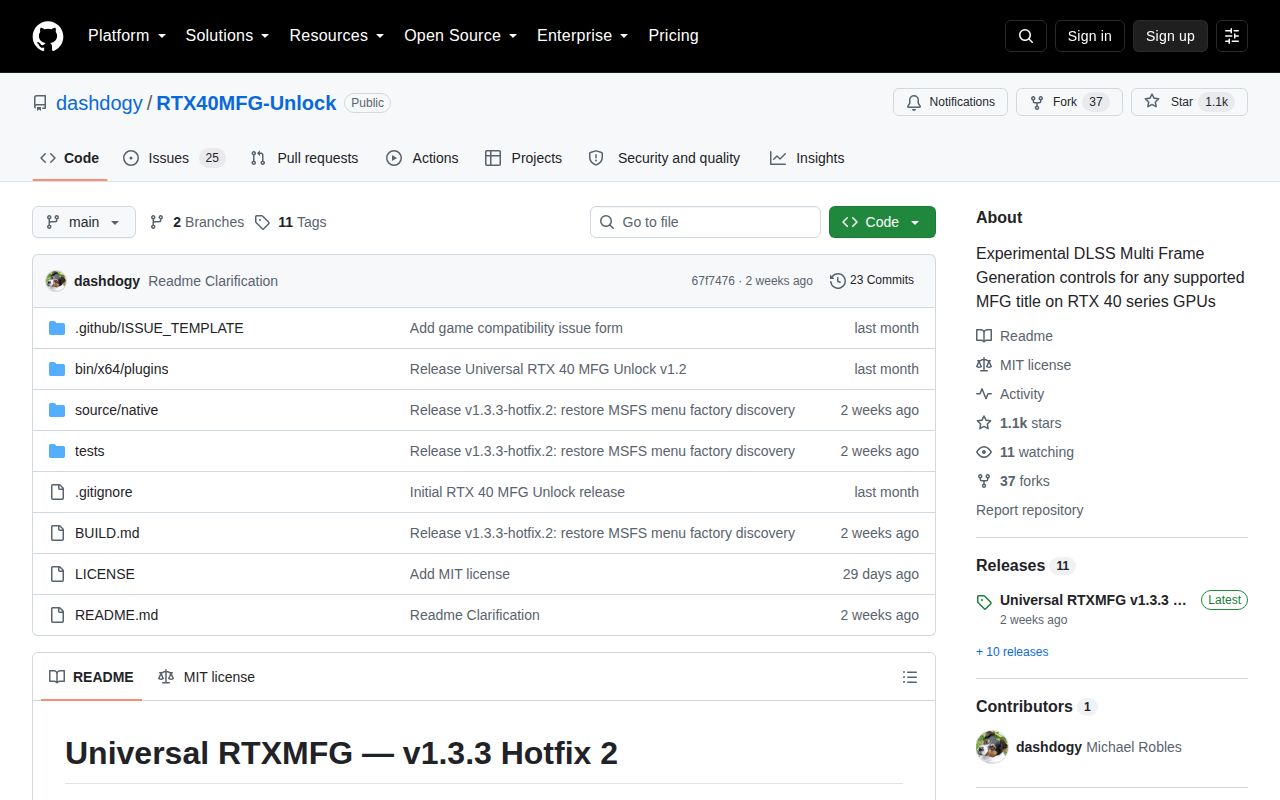
Task: Open the 2 Branches link
Action: click(197, 222)
